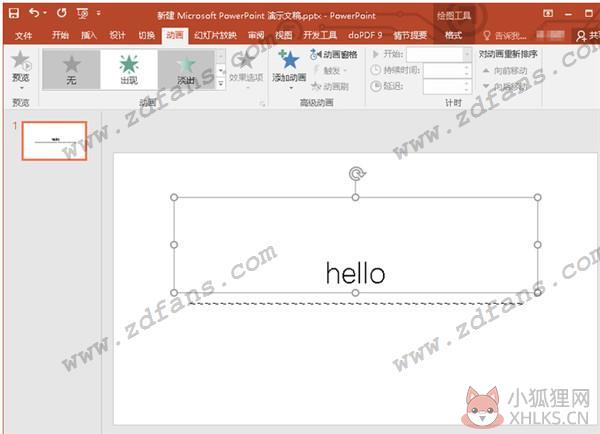600x434 pixels.
Task: Expand the 添加动画 dropdown arrow
Action: click(x=291, y=88)
